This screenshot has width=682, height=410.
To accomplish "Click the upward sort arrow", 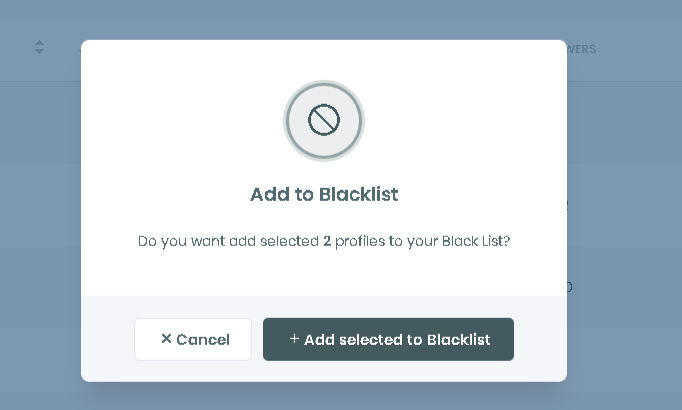I will pos(39,43).
